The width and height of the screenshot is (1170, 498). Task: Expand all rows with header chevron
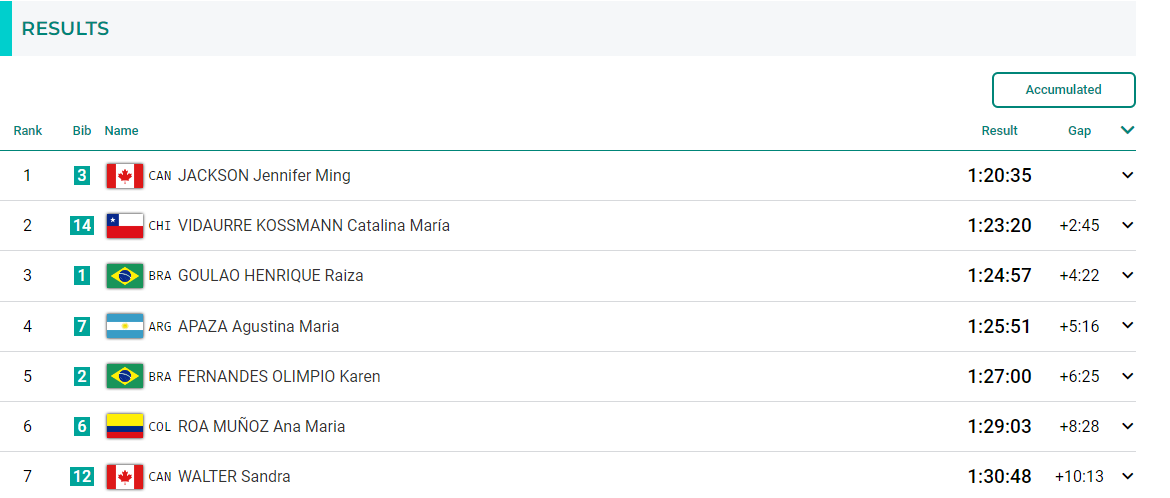pyautogui.click(x=1127, y=130)
